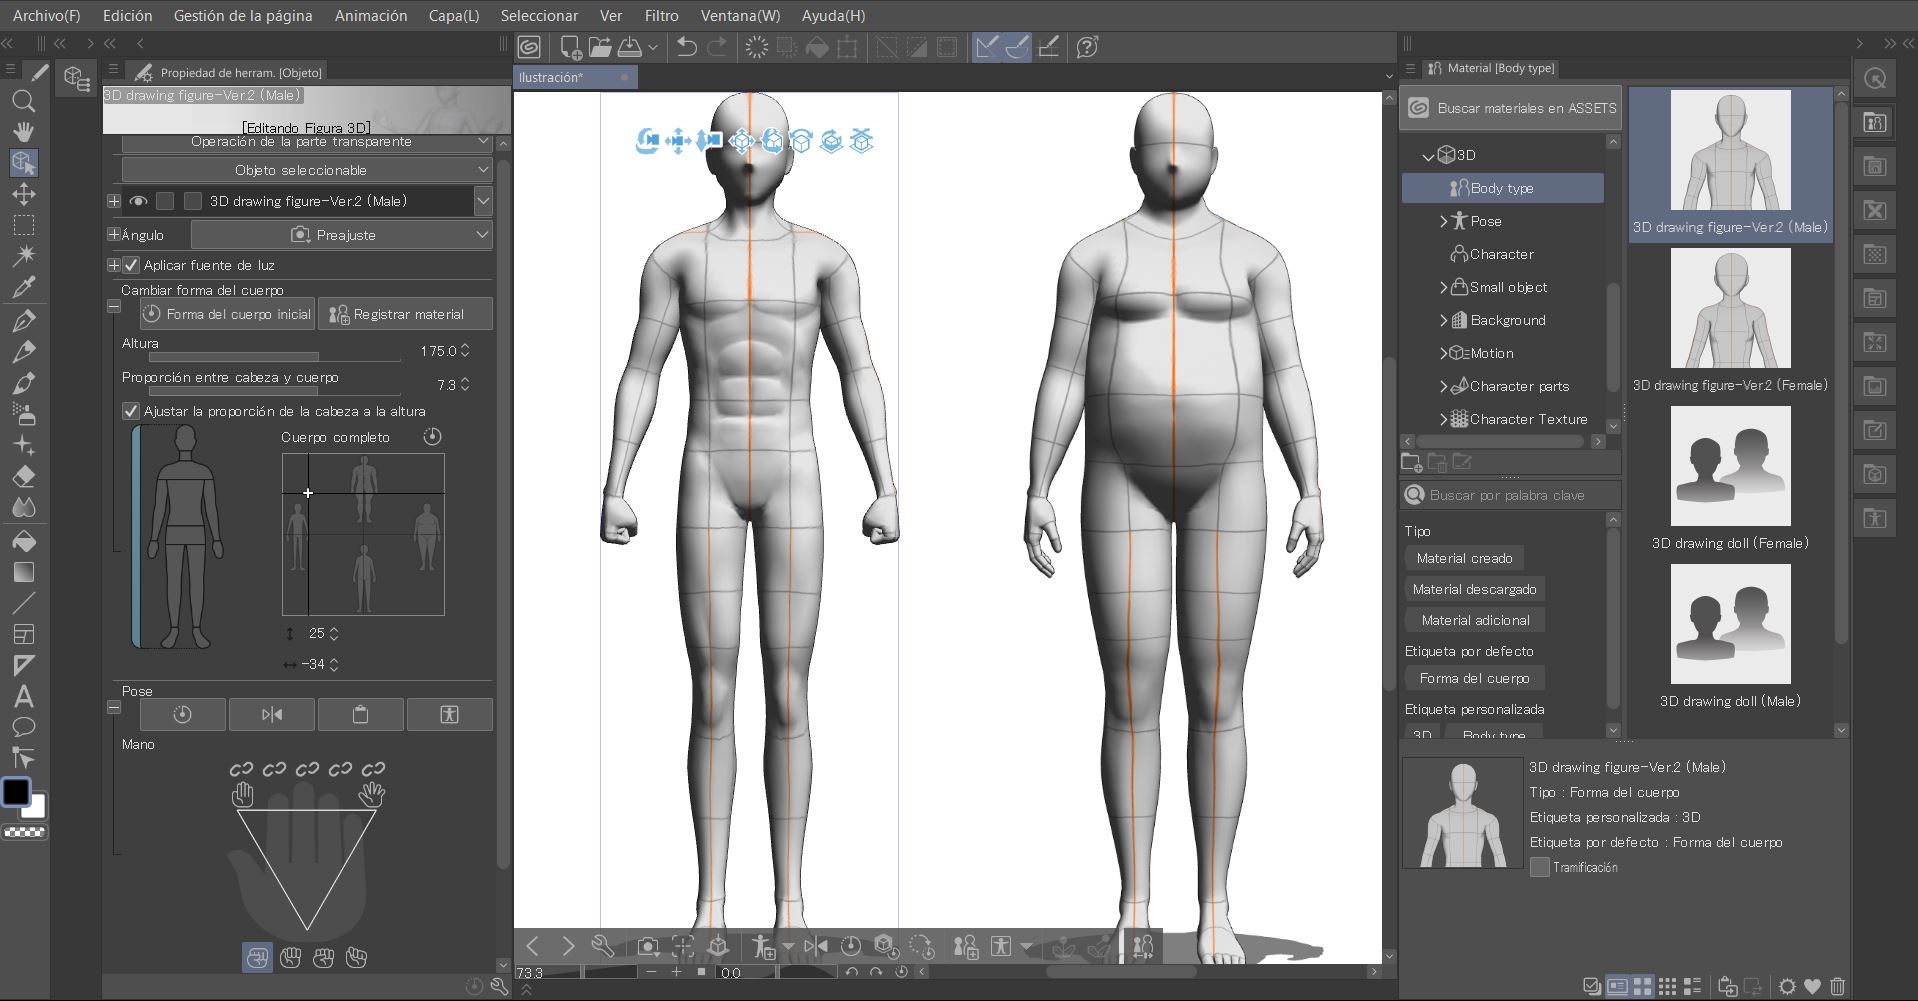1918x1001 pixels.
Task: Open the Objeto seleccionable dropdown
Action: click(x=306, y=170)
